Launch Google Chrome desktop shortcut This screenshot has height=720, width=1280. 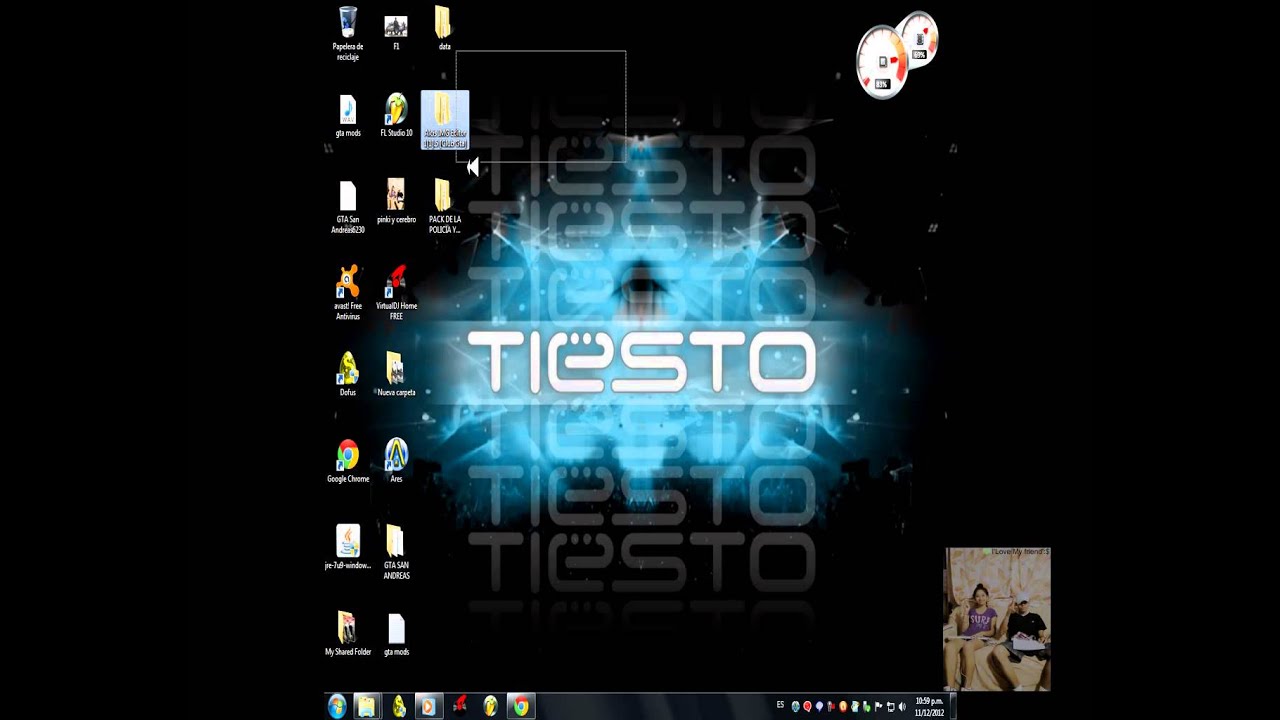(x=348, y=461)
